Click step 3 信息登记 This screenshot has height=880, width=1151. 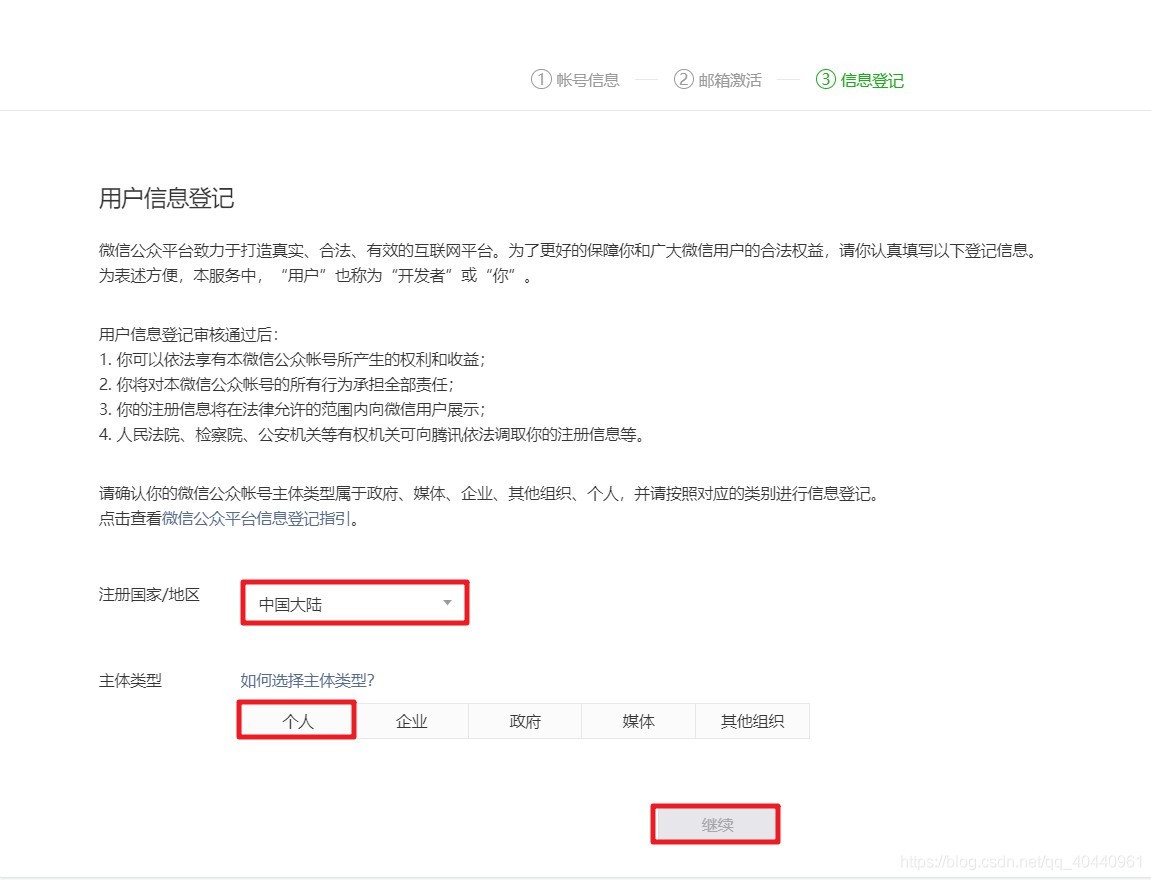pos(860,79)
